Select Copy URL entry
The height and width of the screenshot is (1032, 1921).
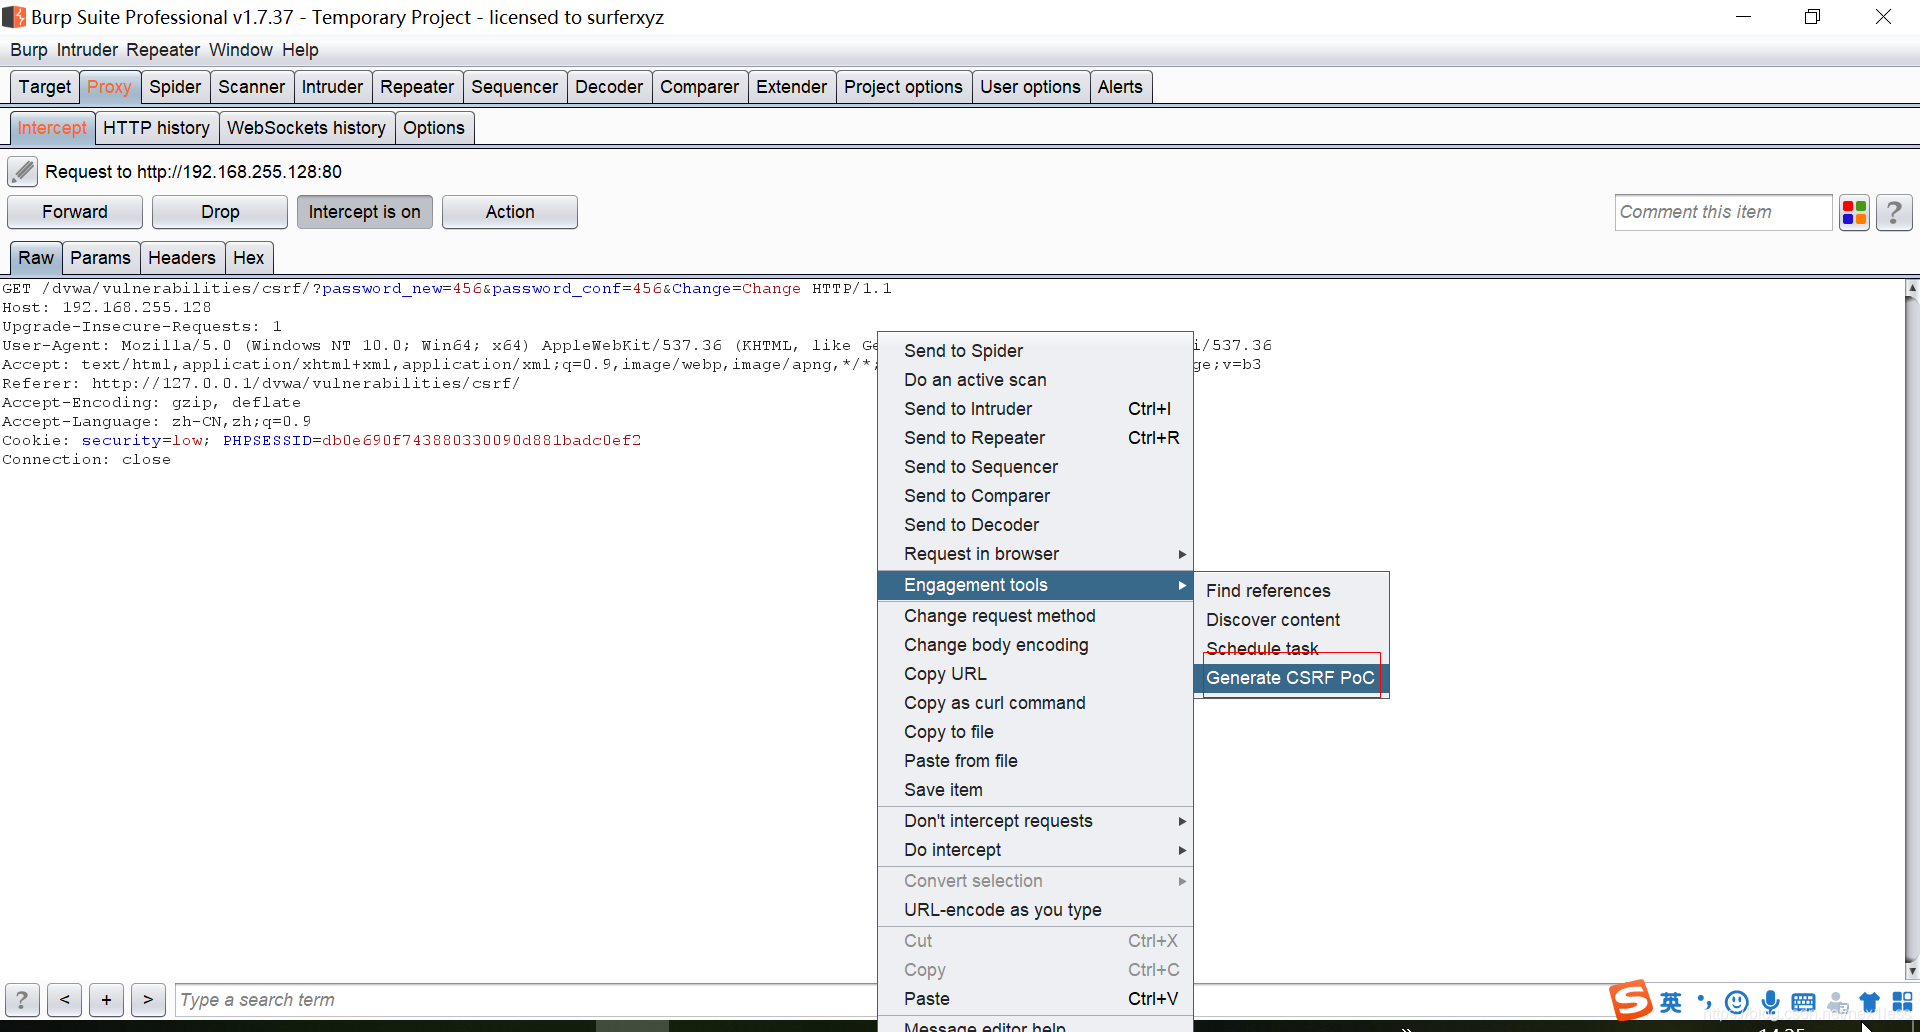coord(1035,674)
